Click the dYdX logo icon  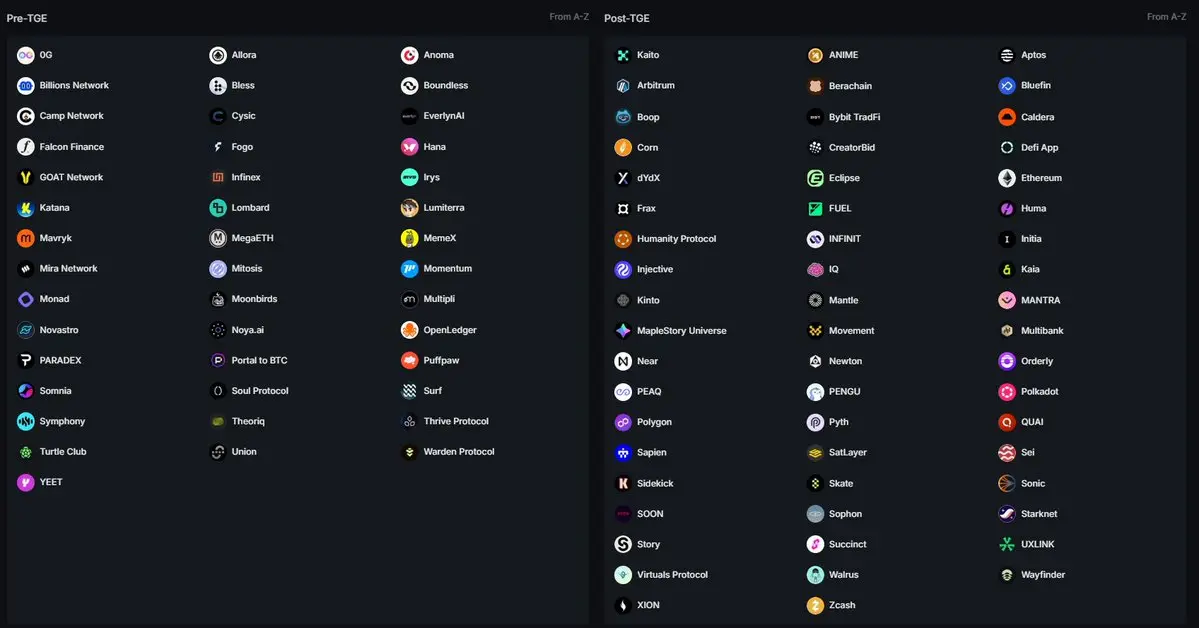[x=623, y=178]
